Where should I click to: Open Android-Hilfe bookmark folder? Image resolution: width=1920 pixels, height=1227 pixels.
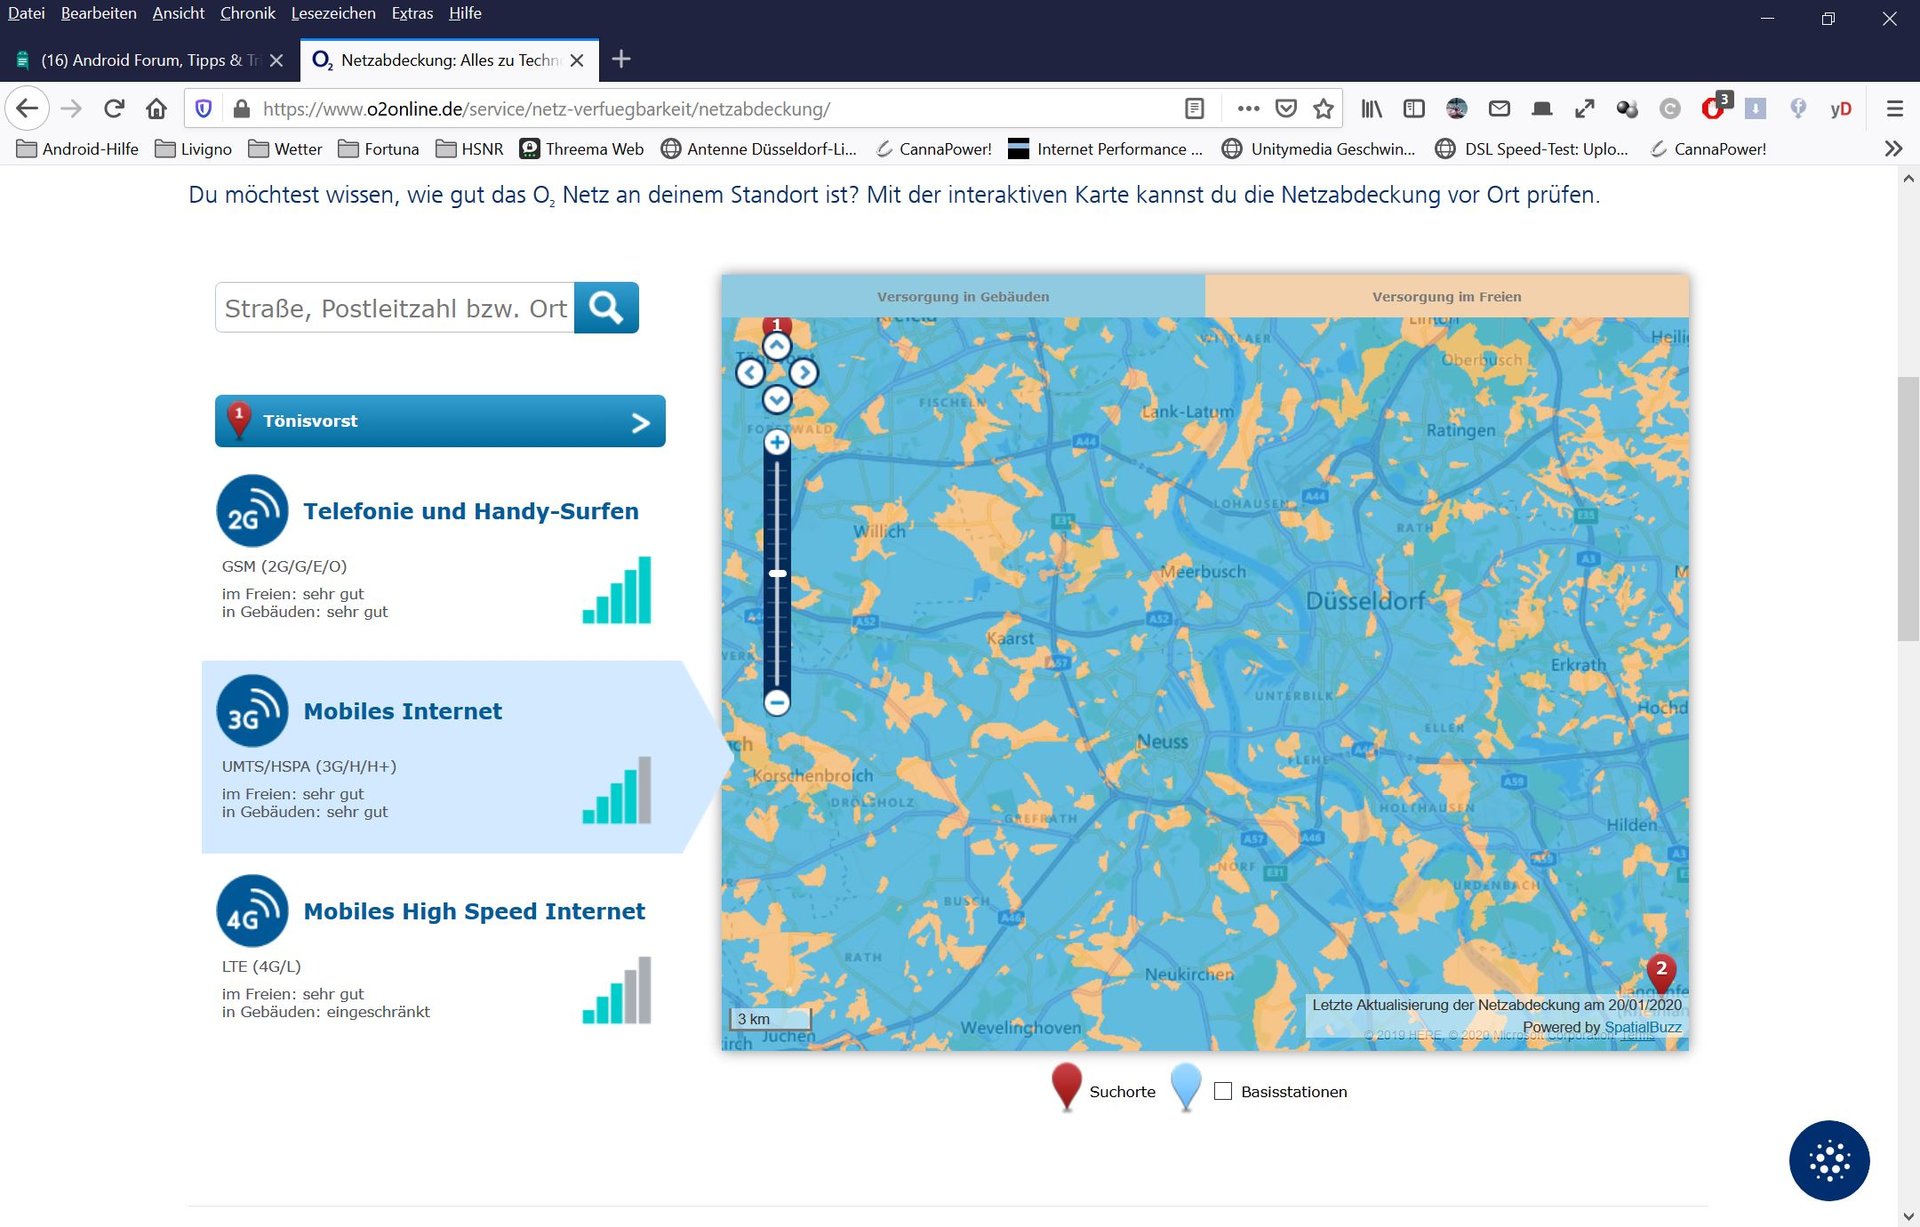(x=78, y=149)
